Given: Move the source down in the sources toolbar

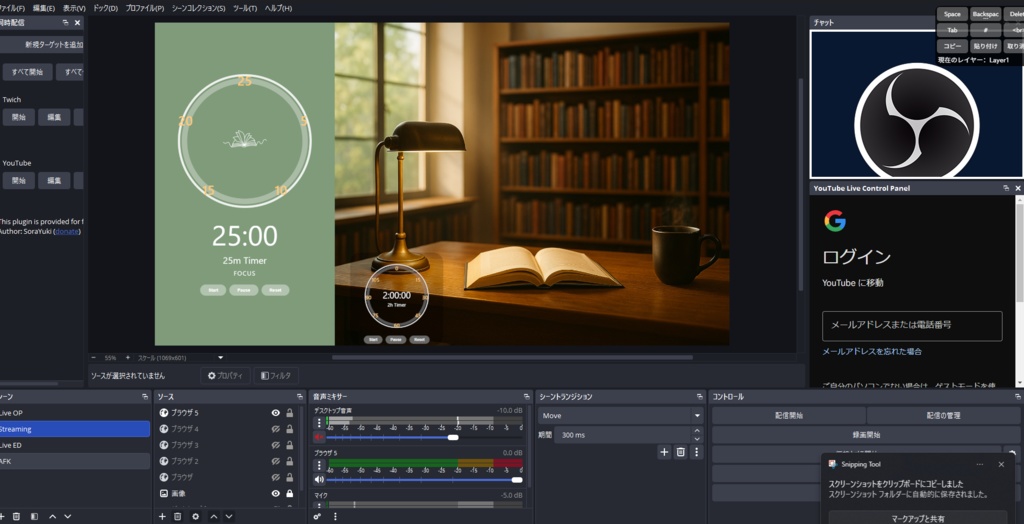Looking at the screenshot, I should (229, 516).
